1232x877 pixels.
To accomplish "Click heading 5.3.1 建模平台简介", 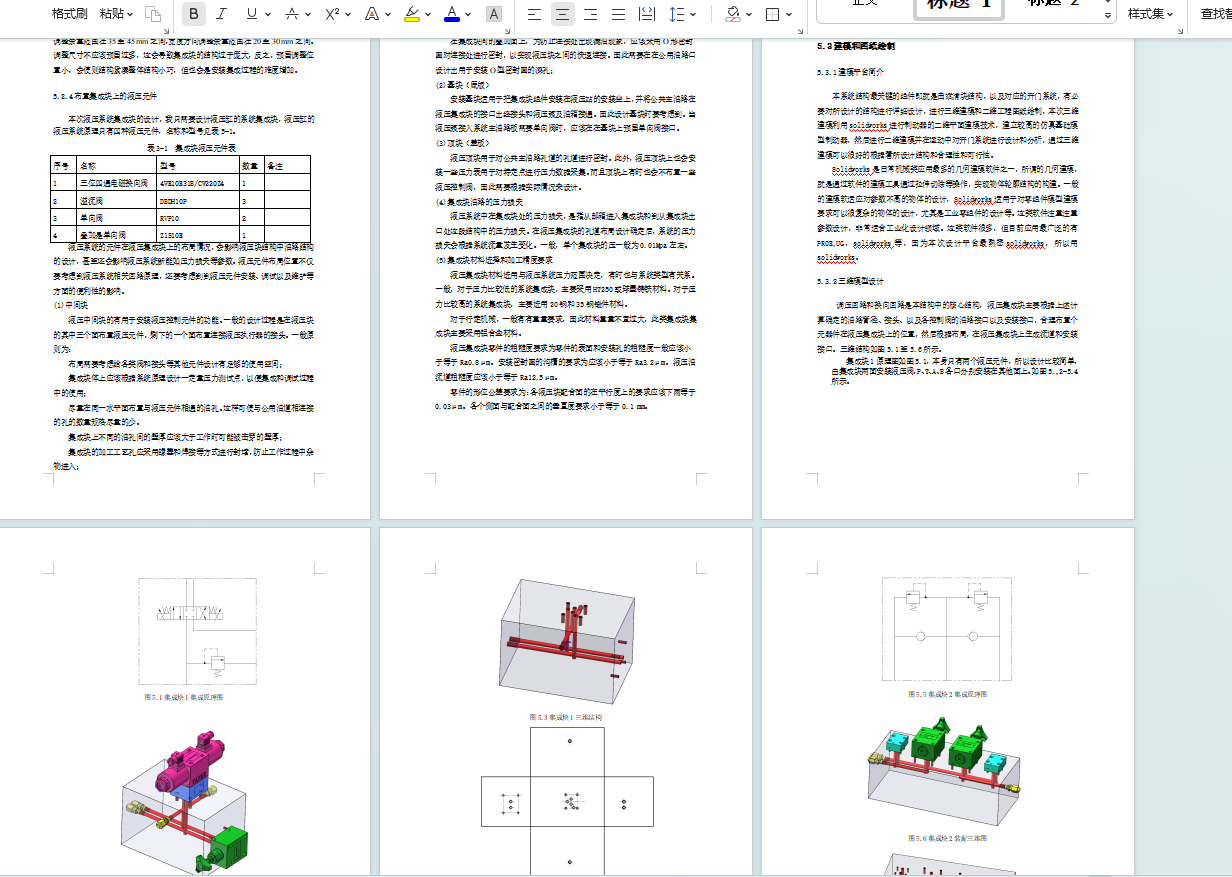I will click(850, 73).
